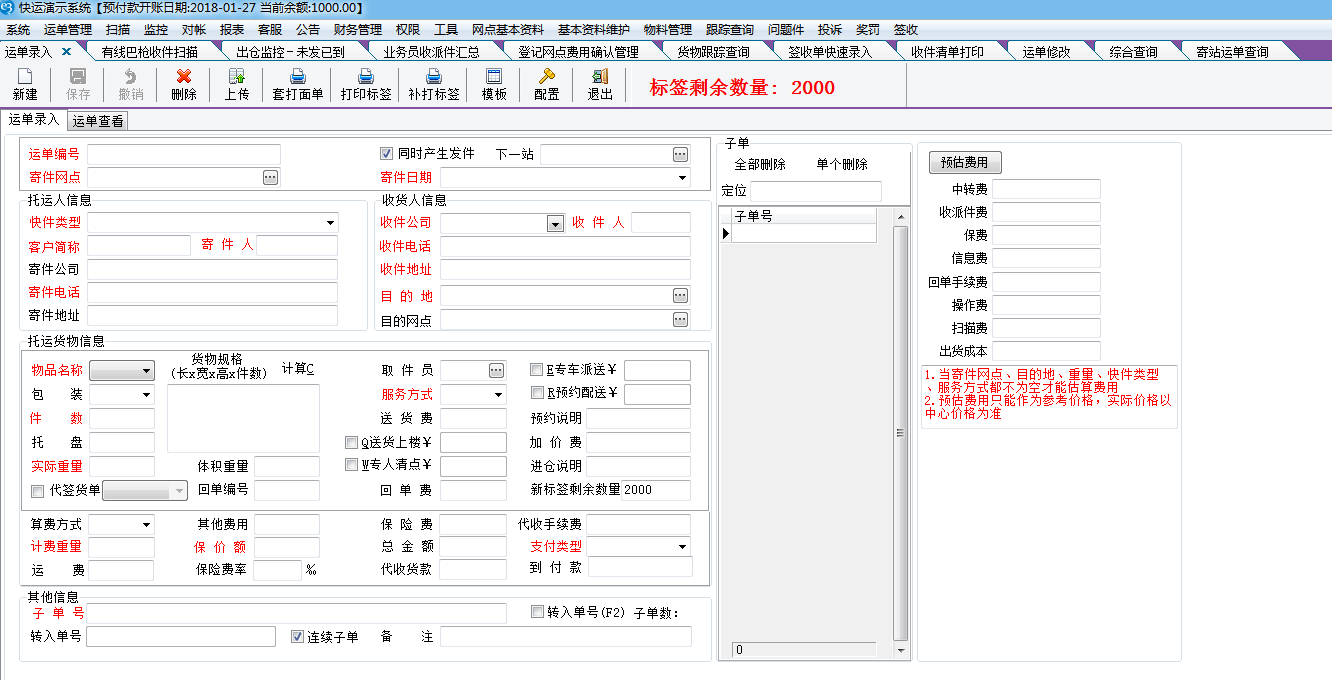Open the 收件公司 dropdown
The width and height of the screenshot is (1332, 680).
[x=556, y=224]
